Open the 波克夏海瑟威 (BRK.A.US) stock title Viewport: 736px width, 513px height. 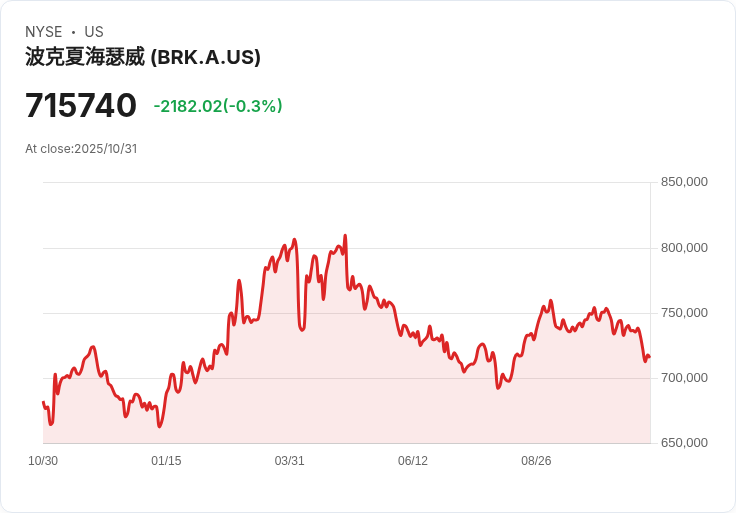(x=143, y=57)
